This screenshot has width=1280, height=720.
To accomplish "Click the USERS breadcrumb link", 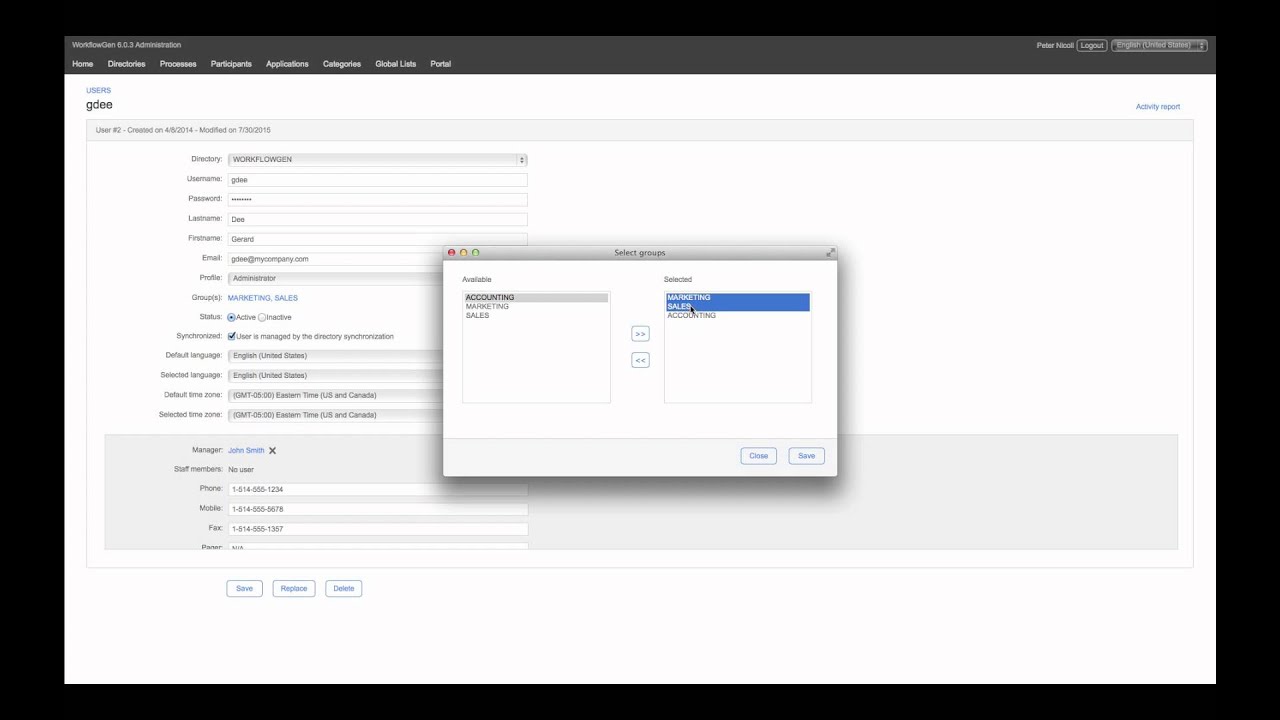I will tap(99, 91).
